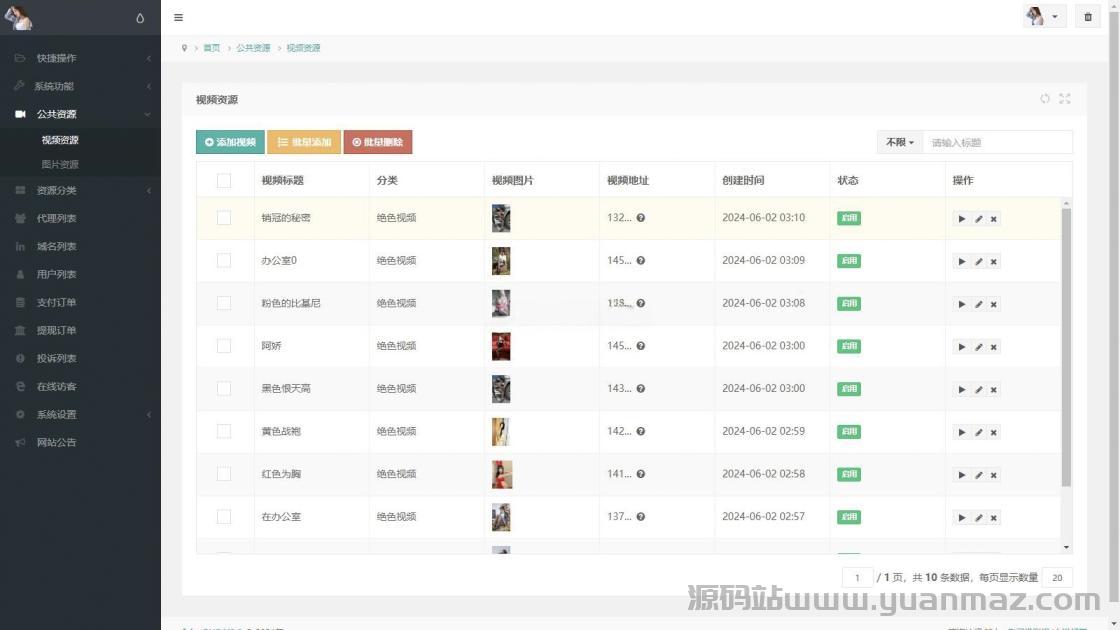The height and width of the screenshot is (630, 1120).
Task: Click the 添加视频 button
Action: tap(230, 142)
